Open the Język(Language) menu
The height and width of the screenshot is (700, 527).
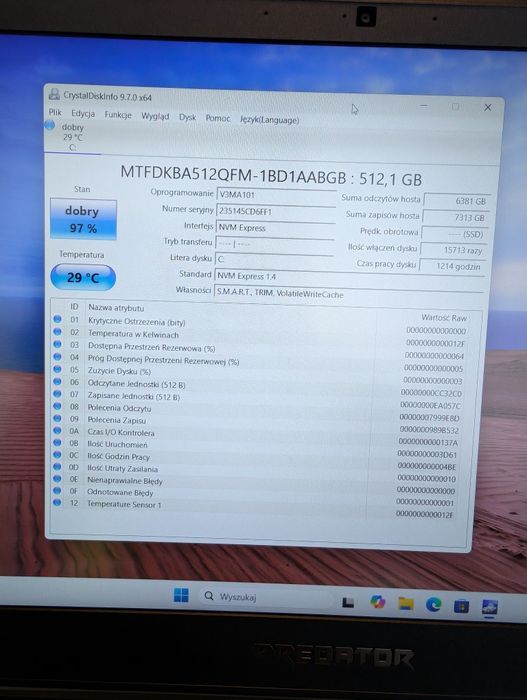pyautogui.click(x=269, y=120)
